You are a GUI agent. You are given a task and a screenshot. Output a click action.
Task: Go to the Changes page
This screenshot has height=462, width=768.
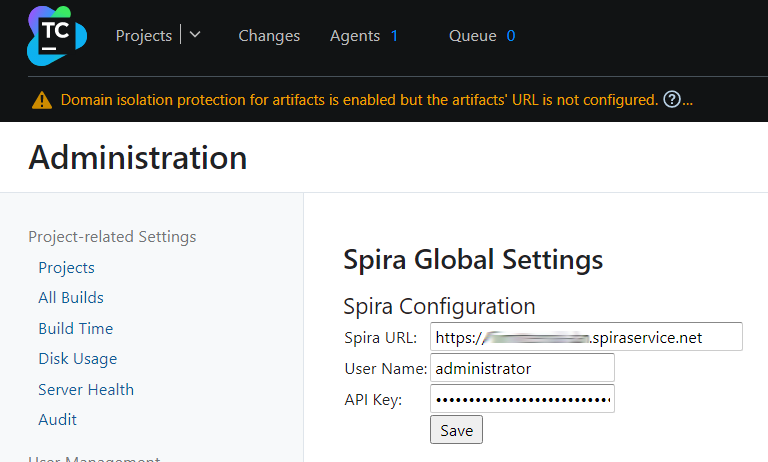(x=269, y=36)
